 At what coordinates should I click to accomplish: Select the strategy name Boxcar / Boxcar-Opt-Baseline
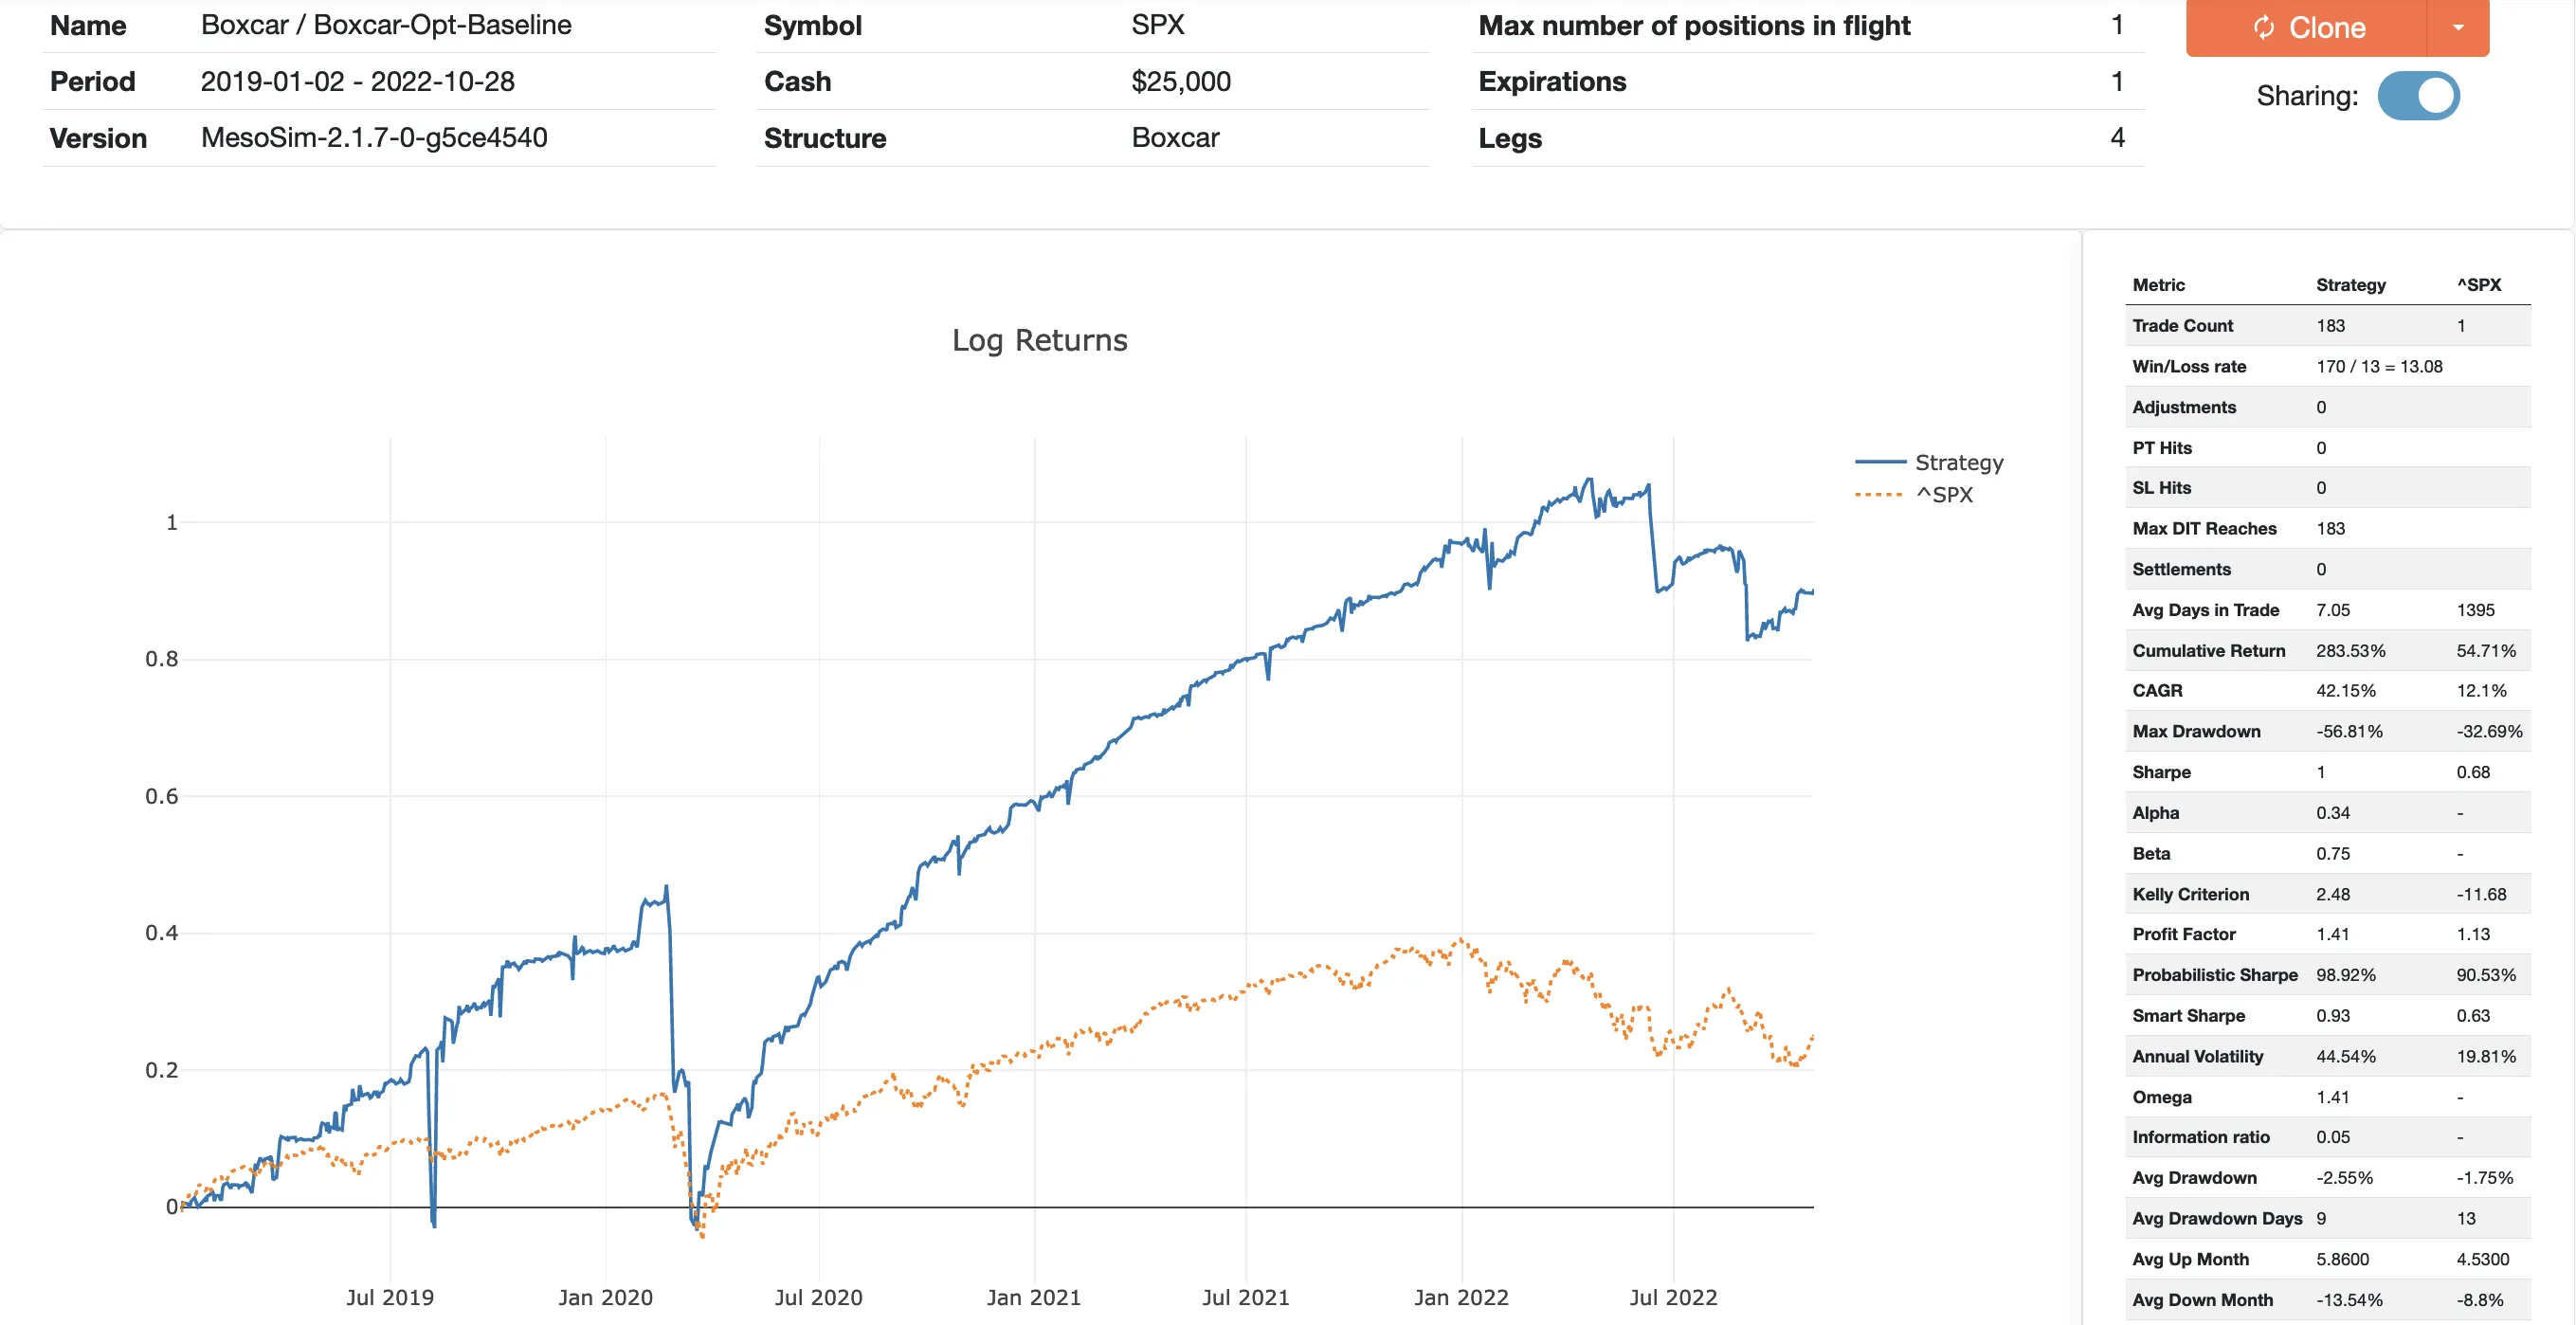[387, 25]
